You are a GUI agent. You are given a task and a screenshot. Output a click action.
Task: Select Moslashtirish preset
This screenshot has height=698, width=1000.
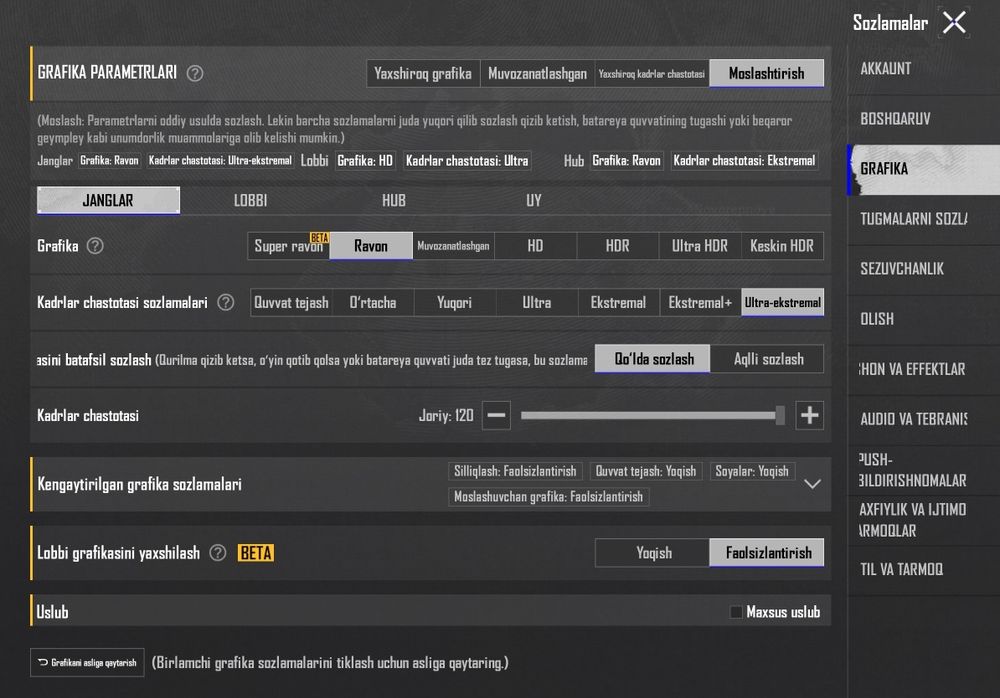point(767,73)
